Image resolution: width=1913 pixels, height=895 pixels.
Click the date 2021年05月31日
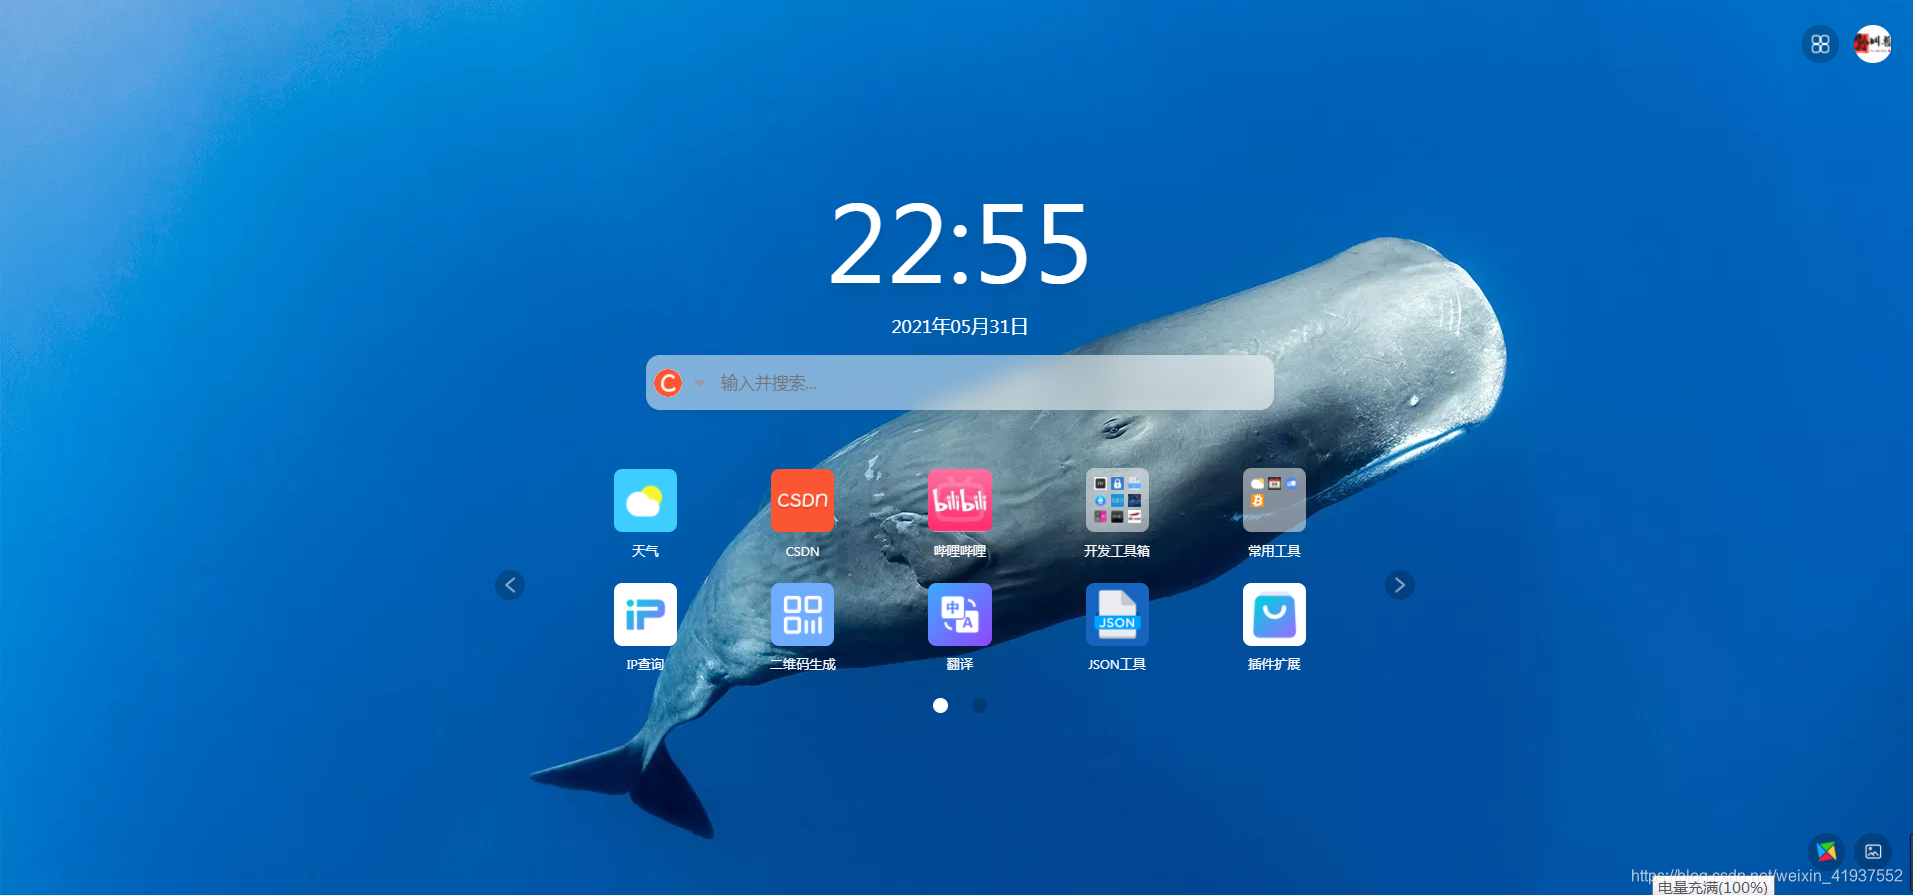pyautogui.click(x=960, y=327)
